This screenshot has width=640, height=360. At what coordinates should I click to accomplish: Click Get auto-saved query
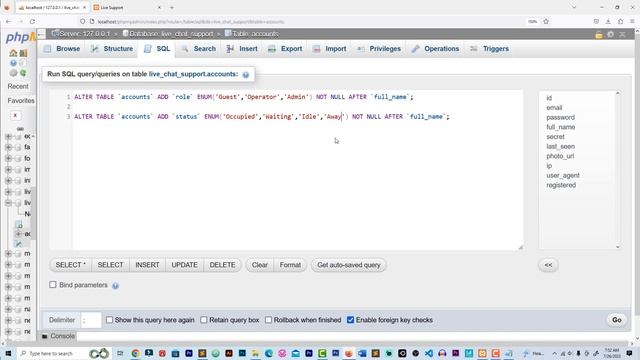point(349,265)
